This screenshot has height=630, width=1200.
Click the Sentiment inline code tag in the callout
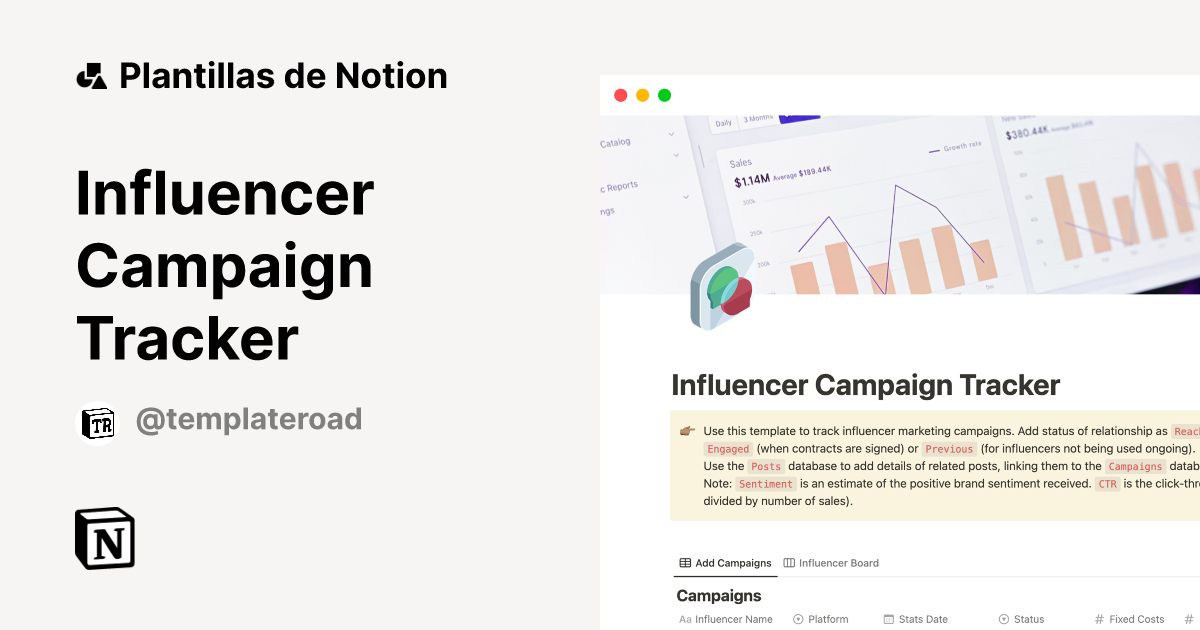tap(765, 484)
